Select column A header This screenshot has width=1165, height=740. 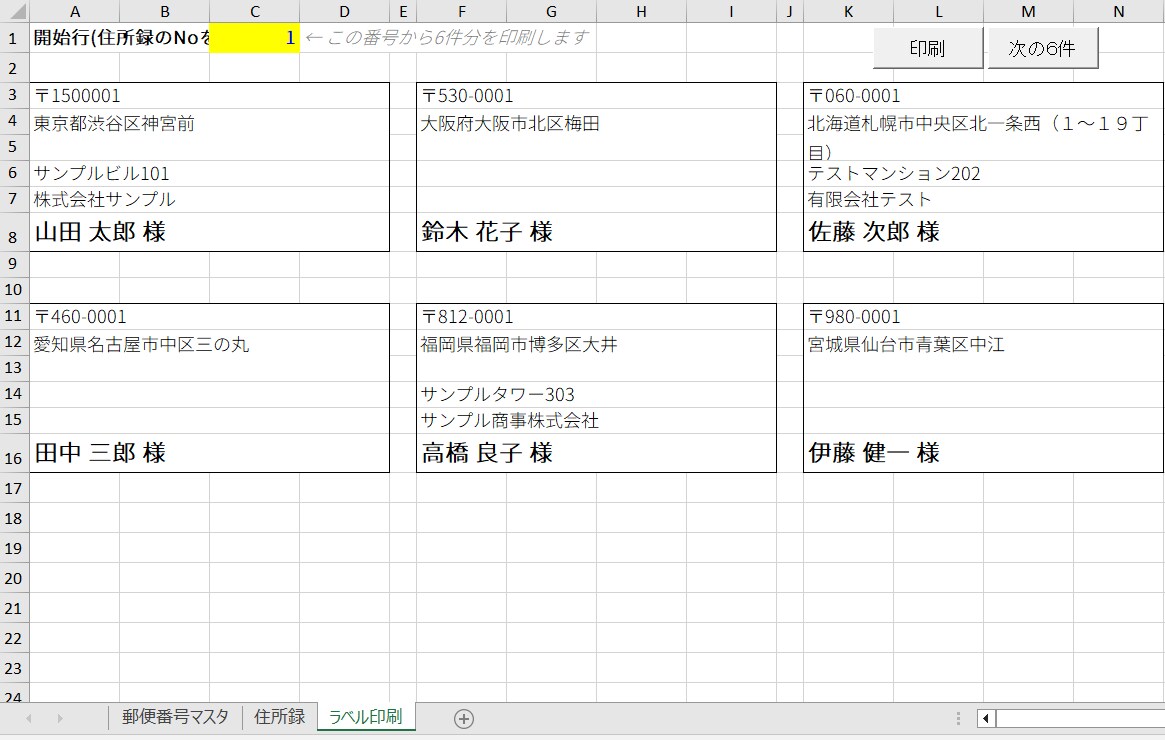tap(74, 11)
